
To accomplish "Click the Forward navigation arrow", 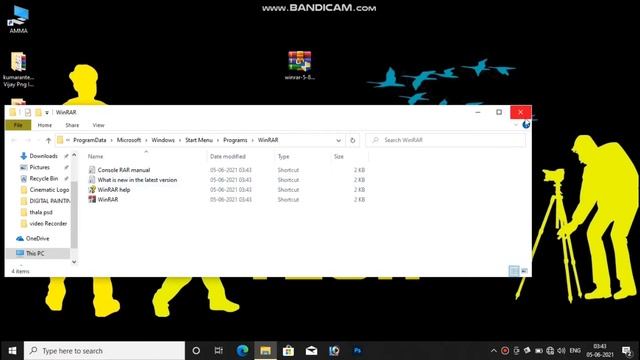I will [x=28, y=140].
